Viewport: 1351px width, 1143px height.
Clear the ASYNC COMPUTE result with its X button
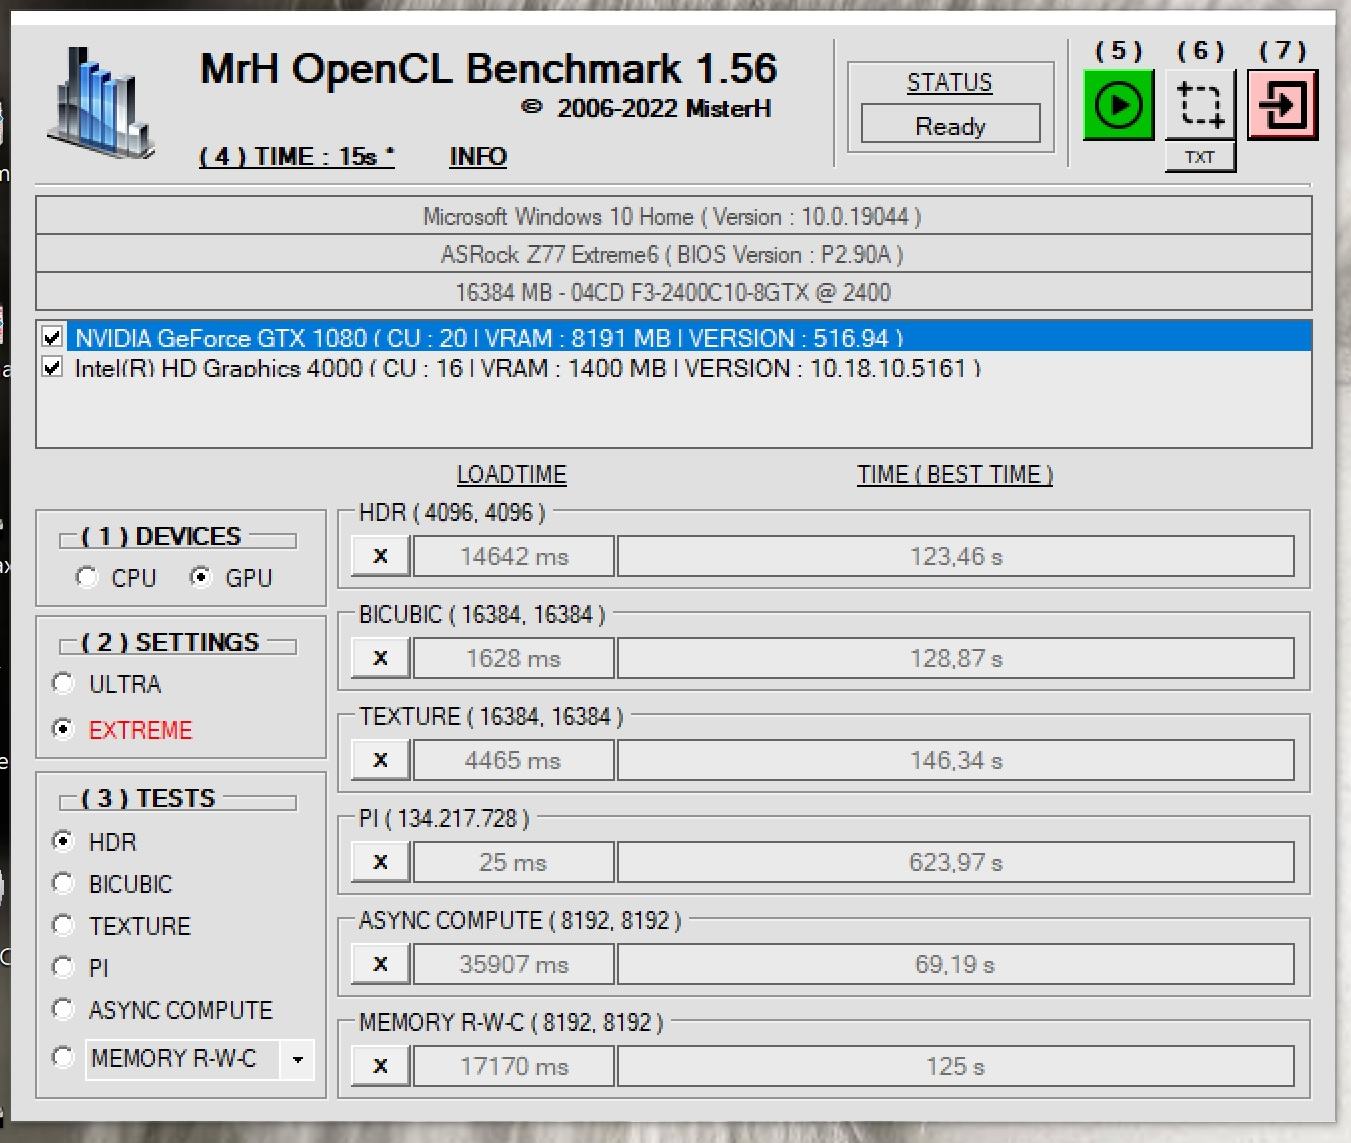380,964
